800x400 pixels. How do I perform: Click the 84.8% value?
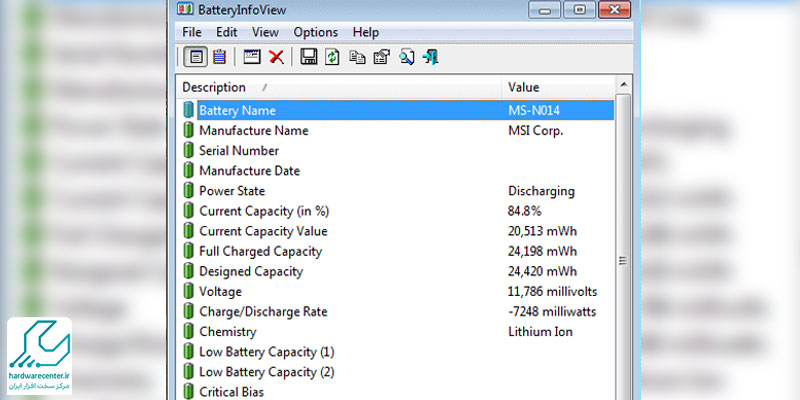pos(524,211)
